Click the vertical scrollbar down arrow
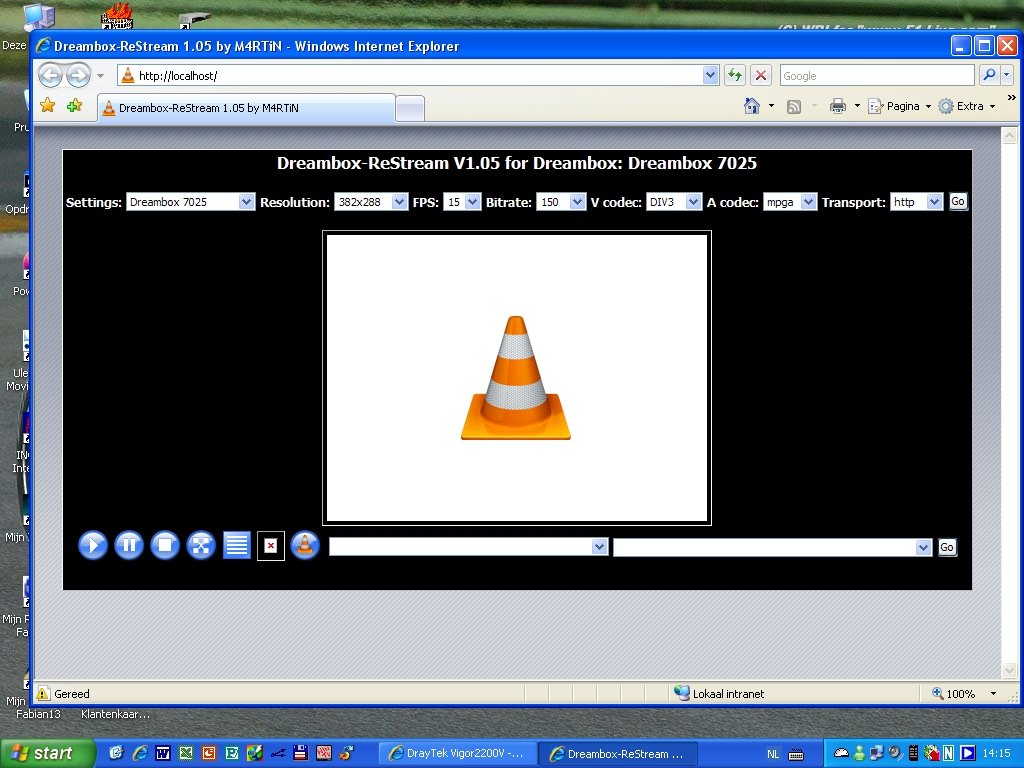 point(1010,671)
